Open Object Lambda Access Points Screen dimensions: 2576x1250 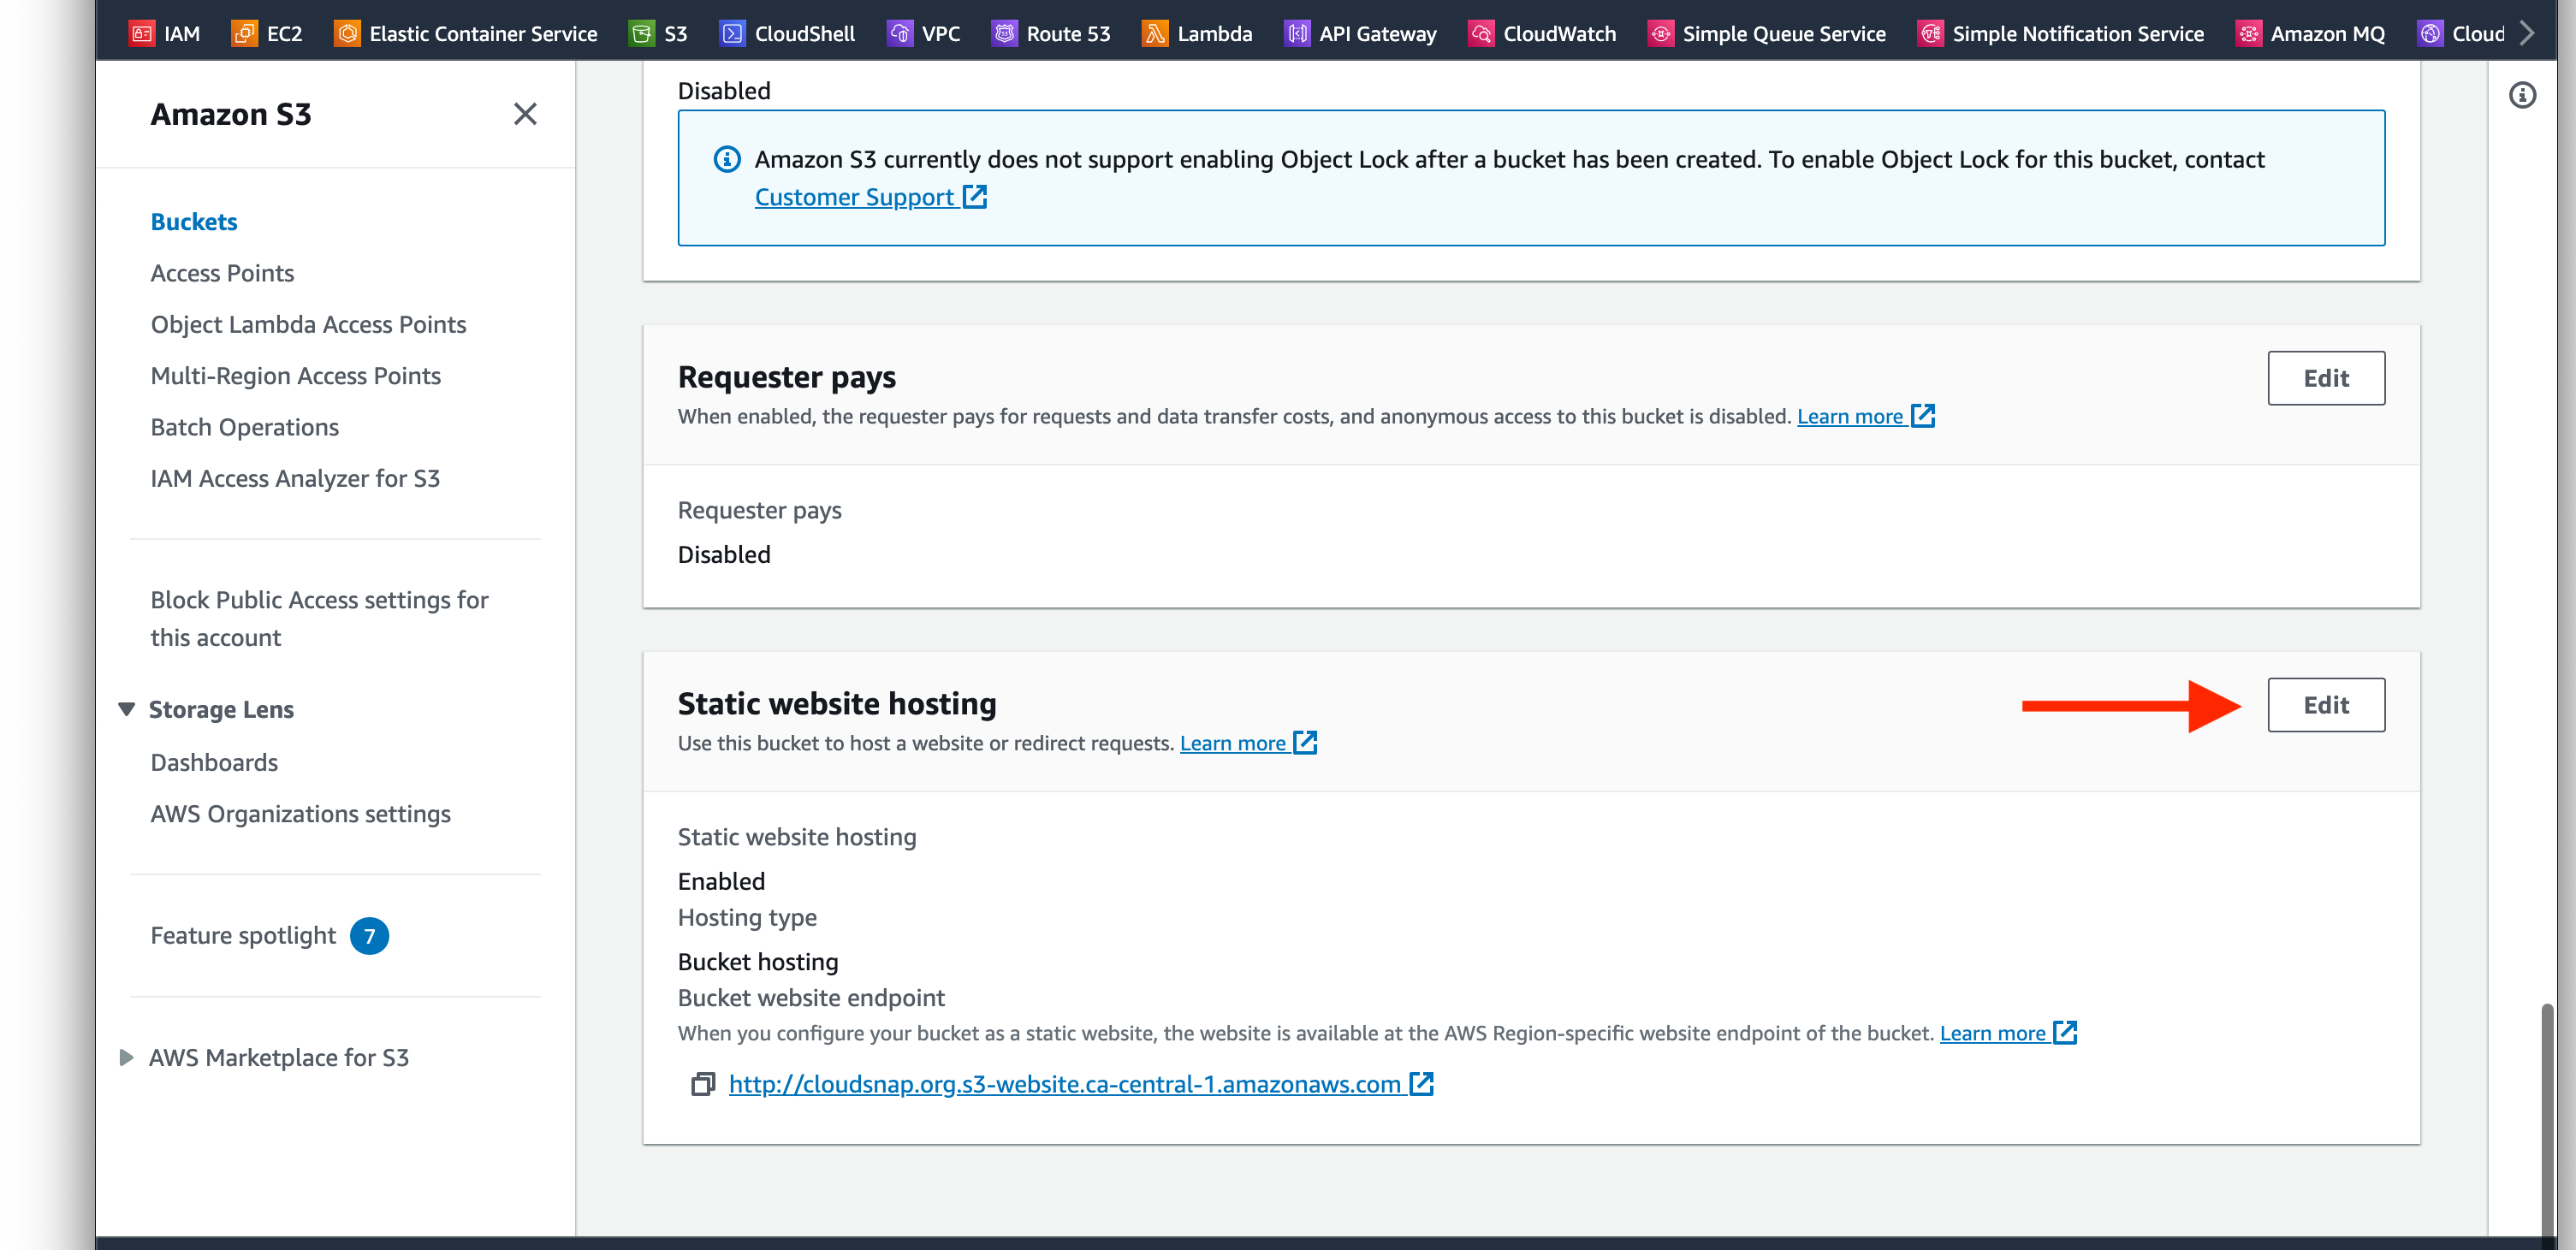click(308, 324)
